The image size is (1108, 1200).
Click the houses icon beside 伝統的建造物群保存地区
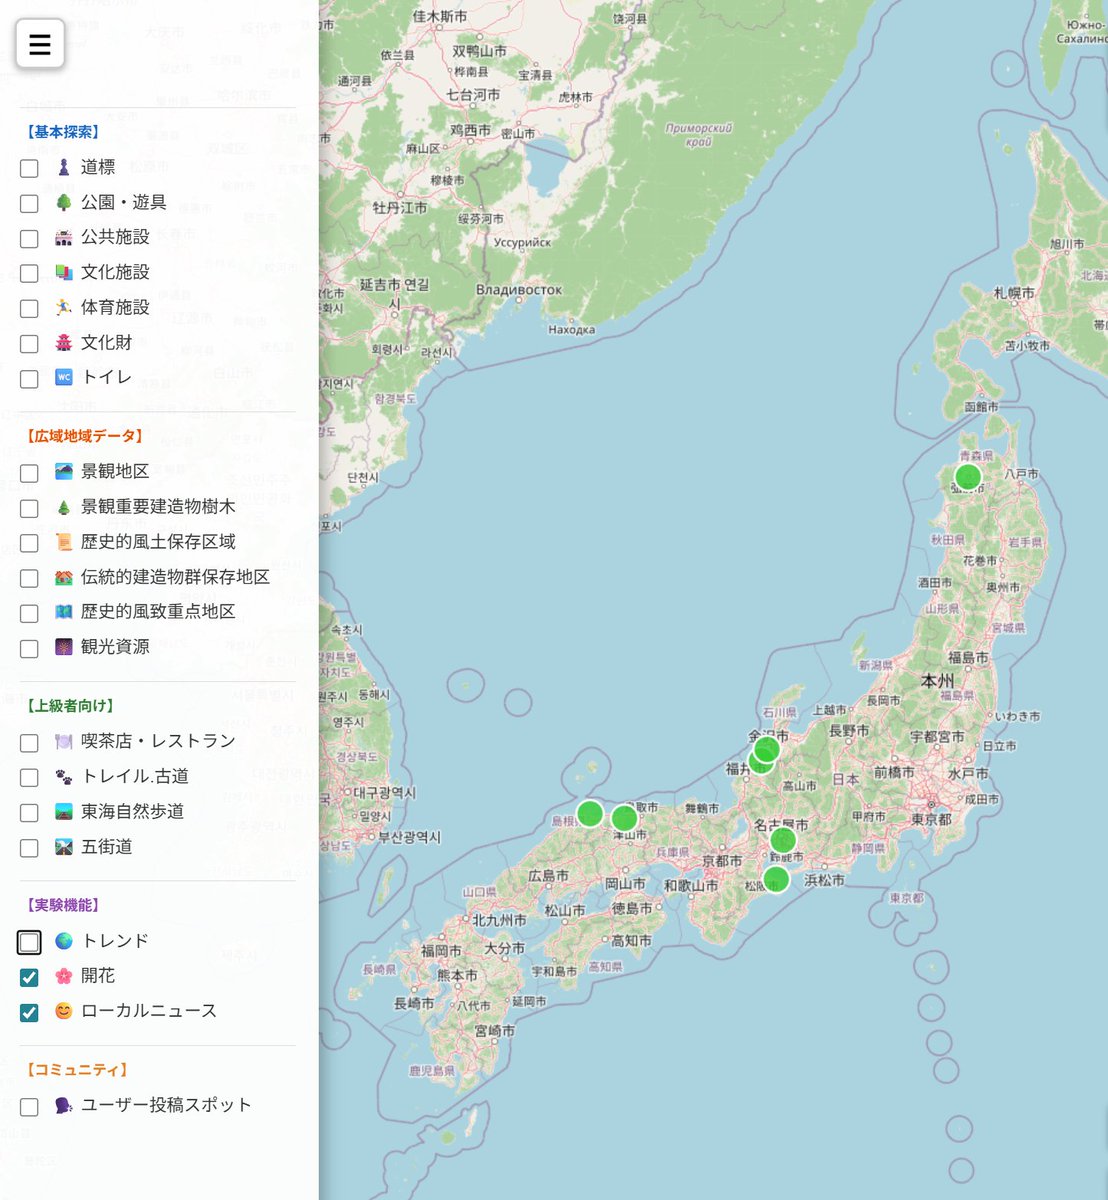tap(64, 576)
